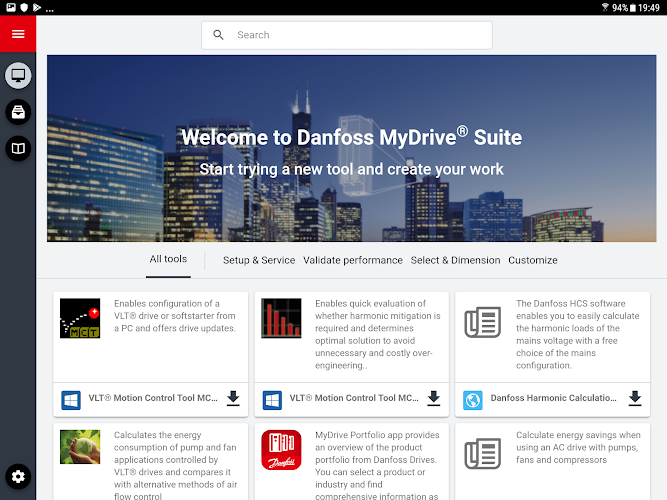
Task: Download Danfoss Harmonic Calculation tool
Action: (635, 398)
